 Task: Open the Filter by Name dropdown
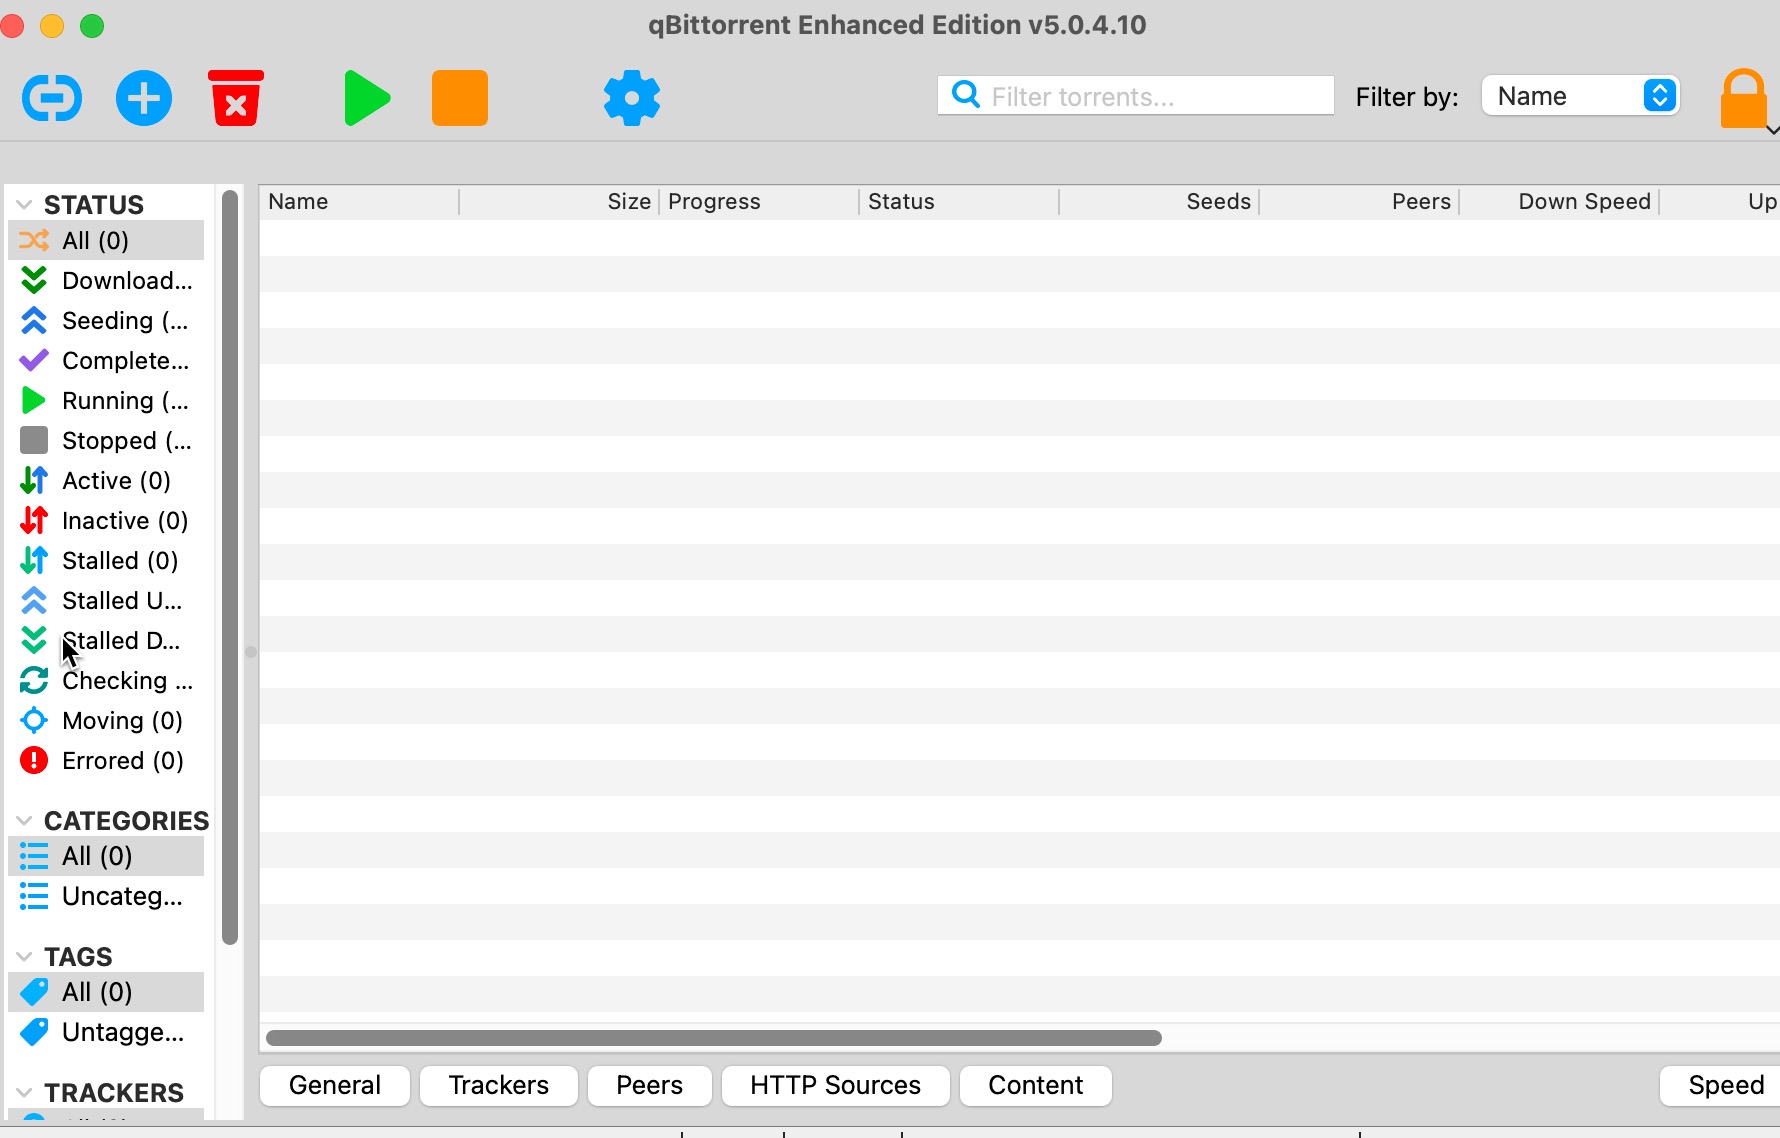(x=1580, y=96)
